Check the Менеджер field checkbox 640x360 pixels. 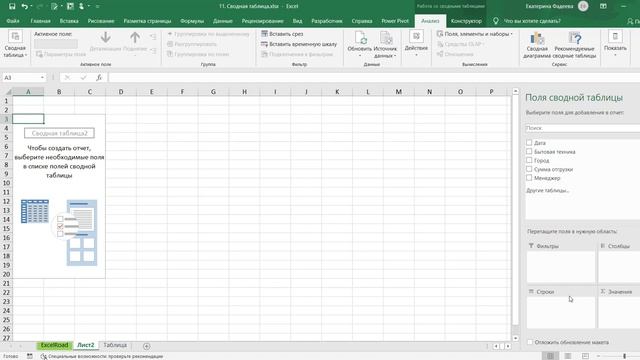pos(529,178)
